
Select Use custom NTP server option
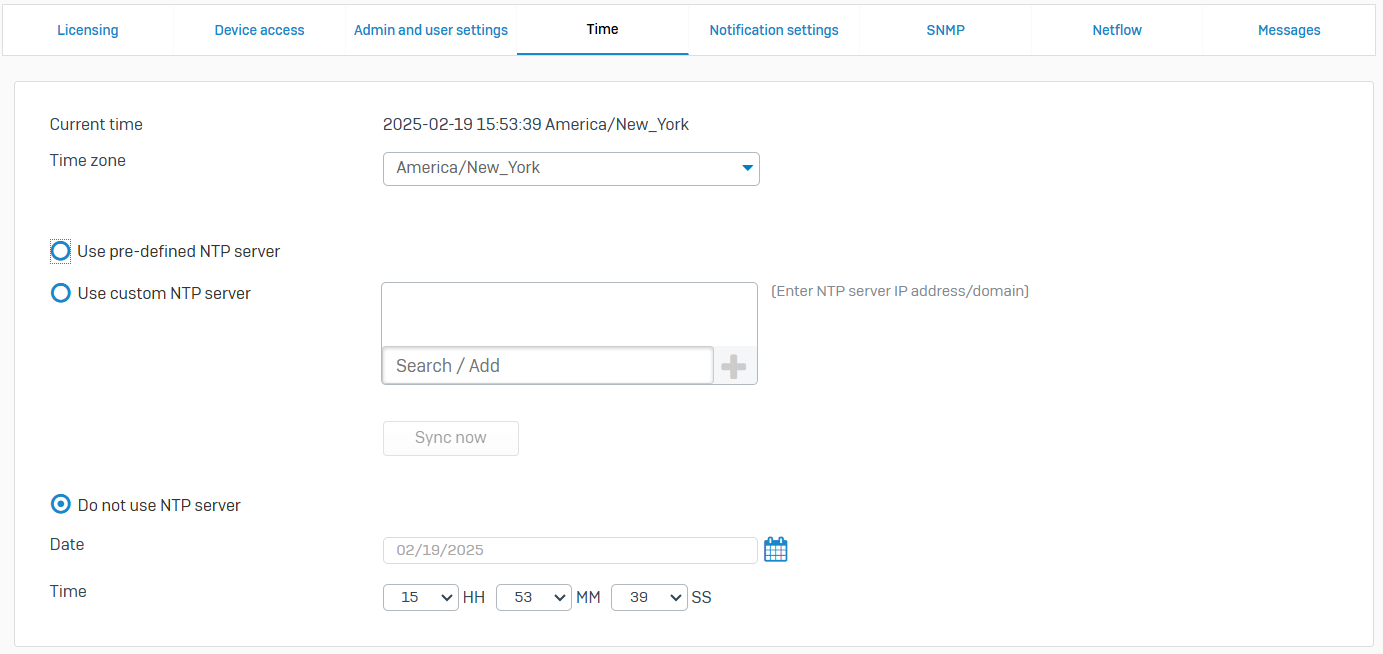pyautogui.click(x=61, y=294)
